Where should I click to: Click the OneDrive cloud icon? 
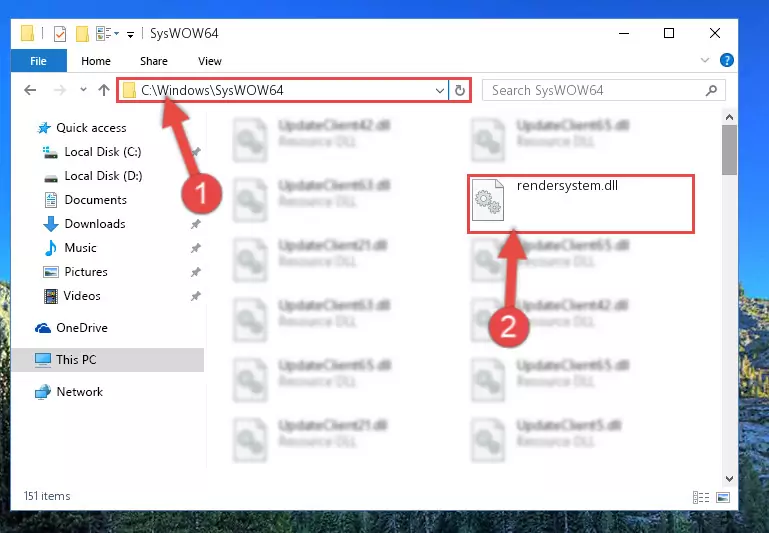tap(43, 328)
